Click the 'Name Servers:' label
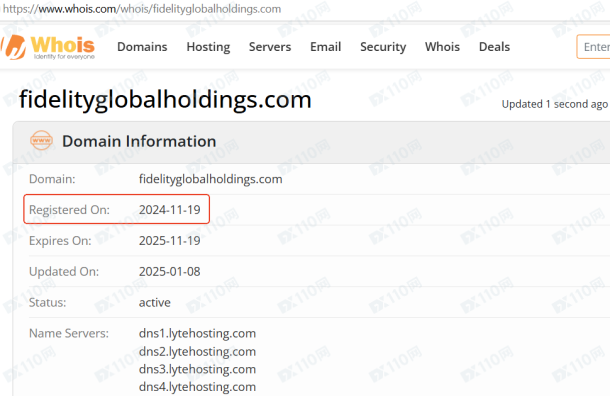 click(69, 333)
